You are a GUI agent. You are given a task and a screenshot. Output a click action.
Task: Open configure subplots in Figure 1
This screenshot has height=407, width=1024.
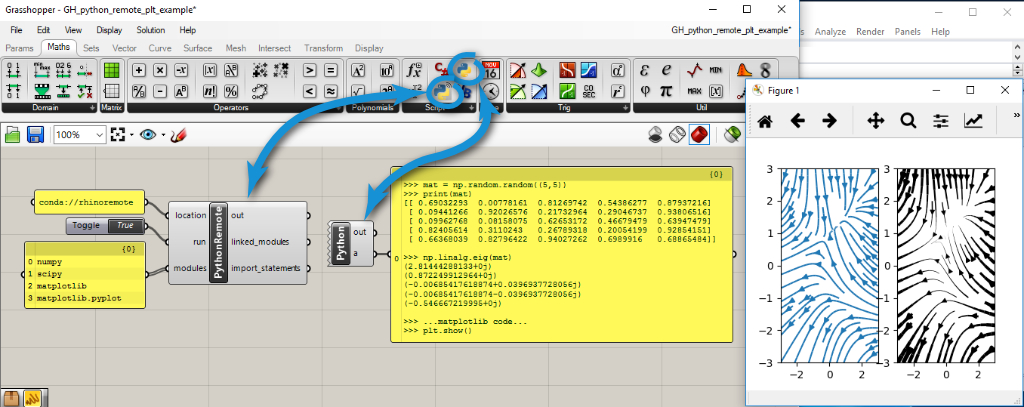[x=940, y=121]
